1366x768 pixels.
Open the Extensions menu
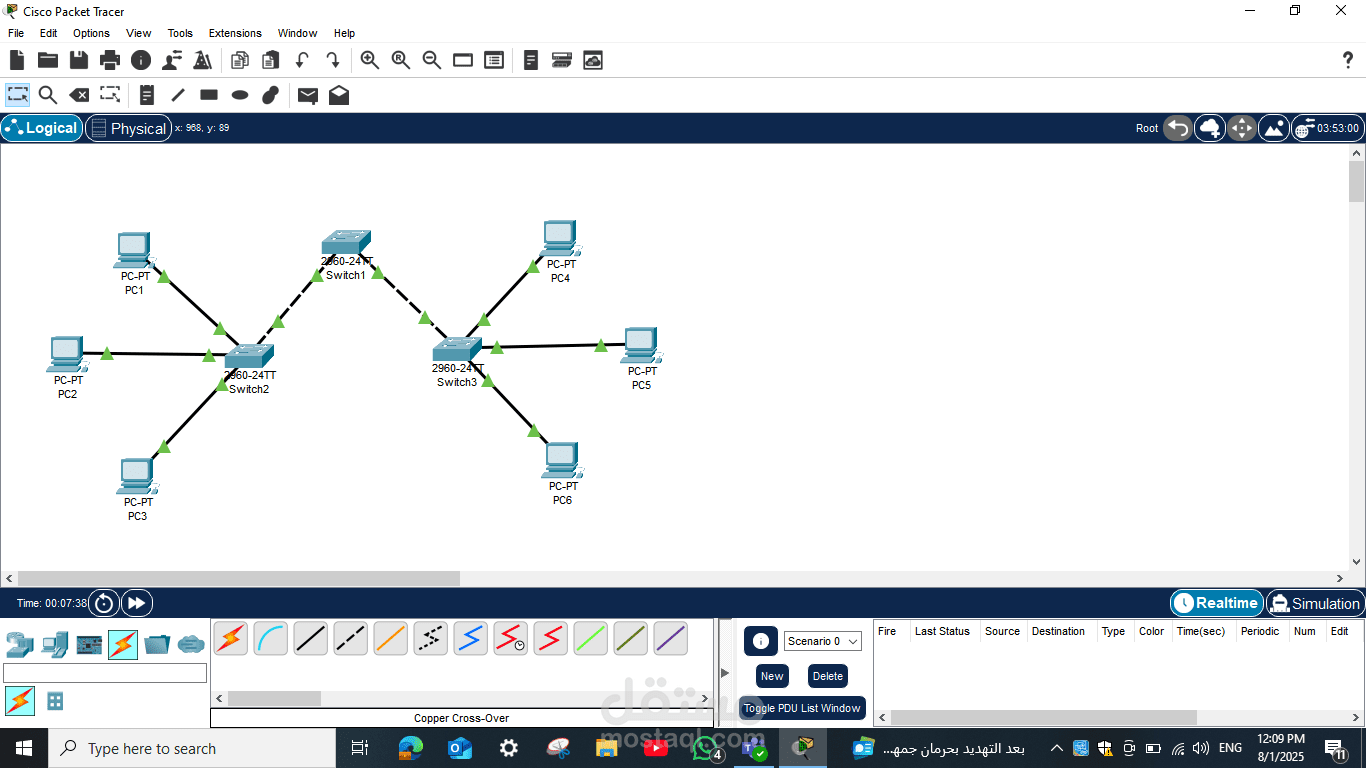pos(234,33)
